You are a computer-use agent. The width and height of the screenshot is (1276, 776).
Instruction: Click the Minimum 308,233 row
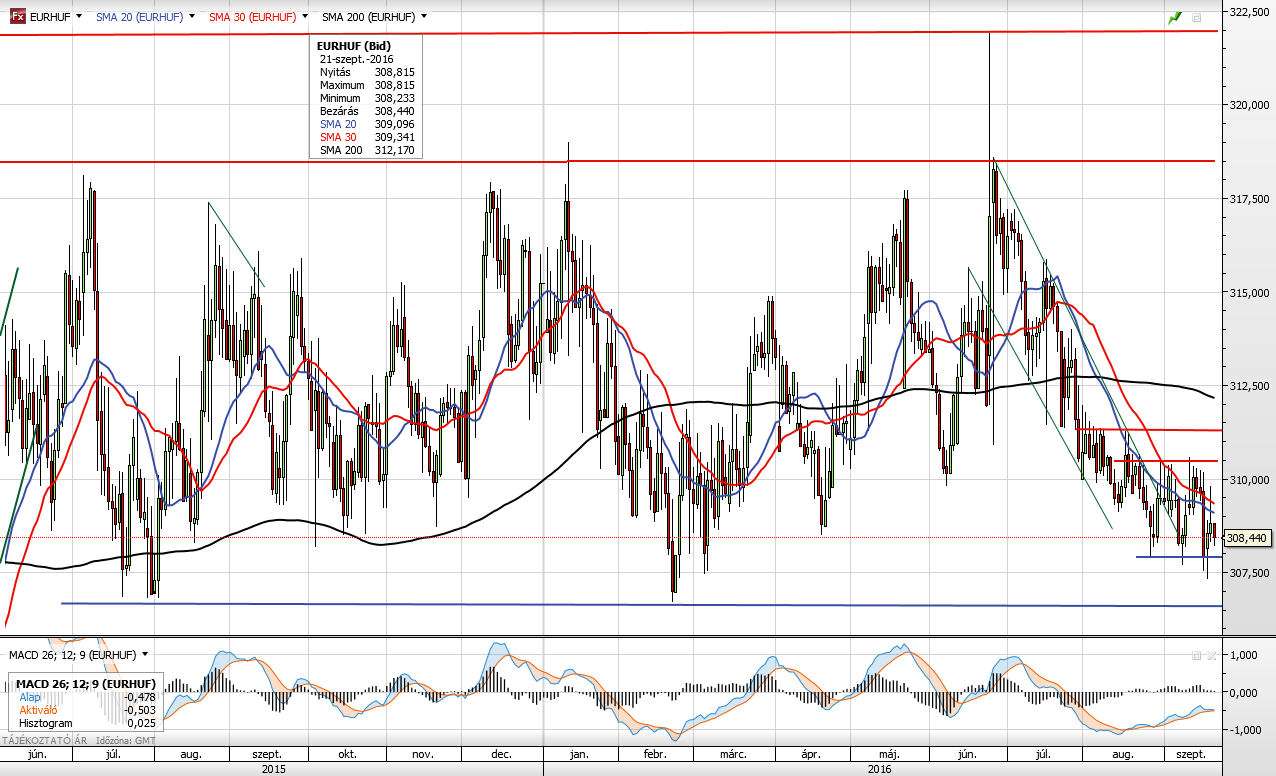click(367, 99)
